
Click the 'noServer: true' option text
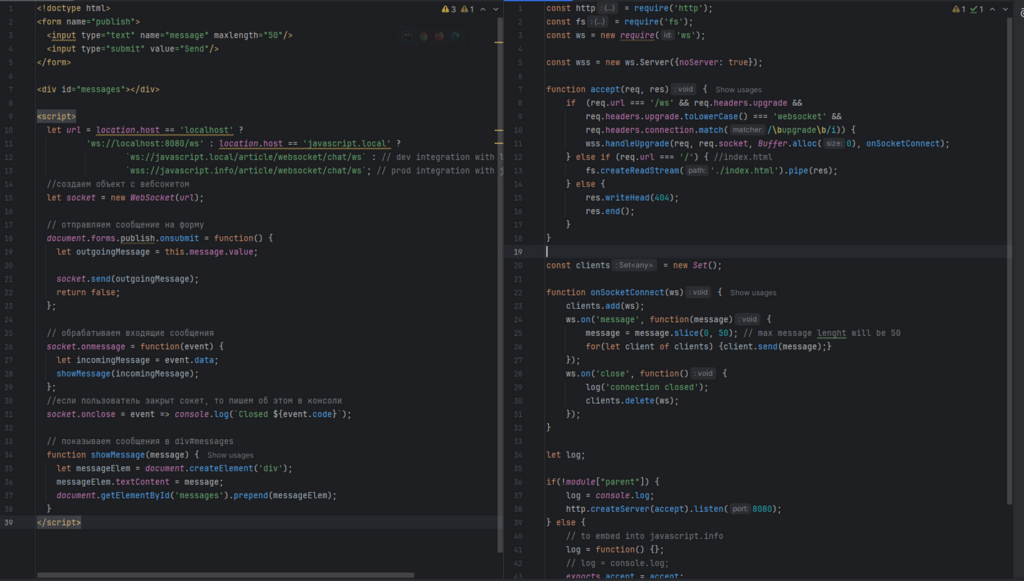tap(714, 63)
